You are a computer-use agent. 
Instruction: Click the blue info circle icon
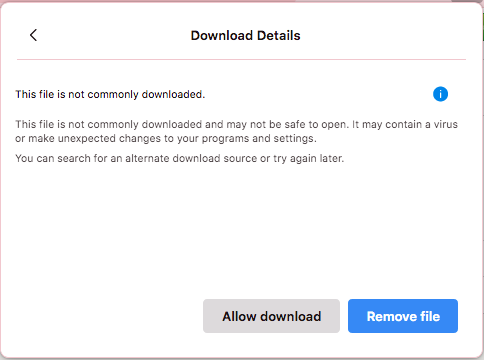tap(440, 94)
